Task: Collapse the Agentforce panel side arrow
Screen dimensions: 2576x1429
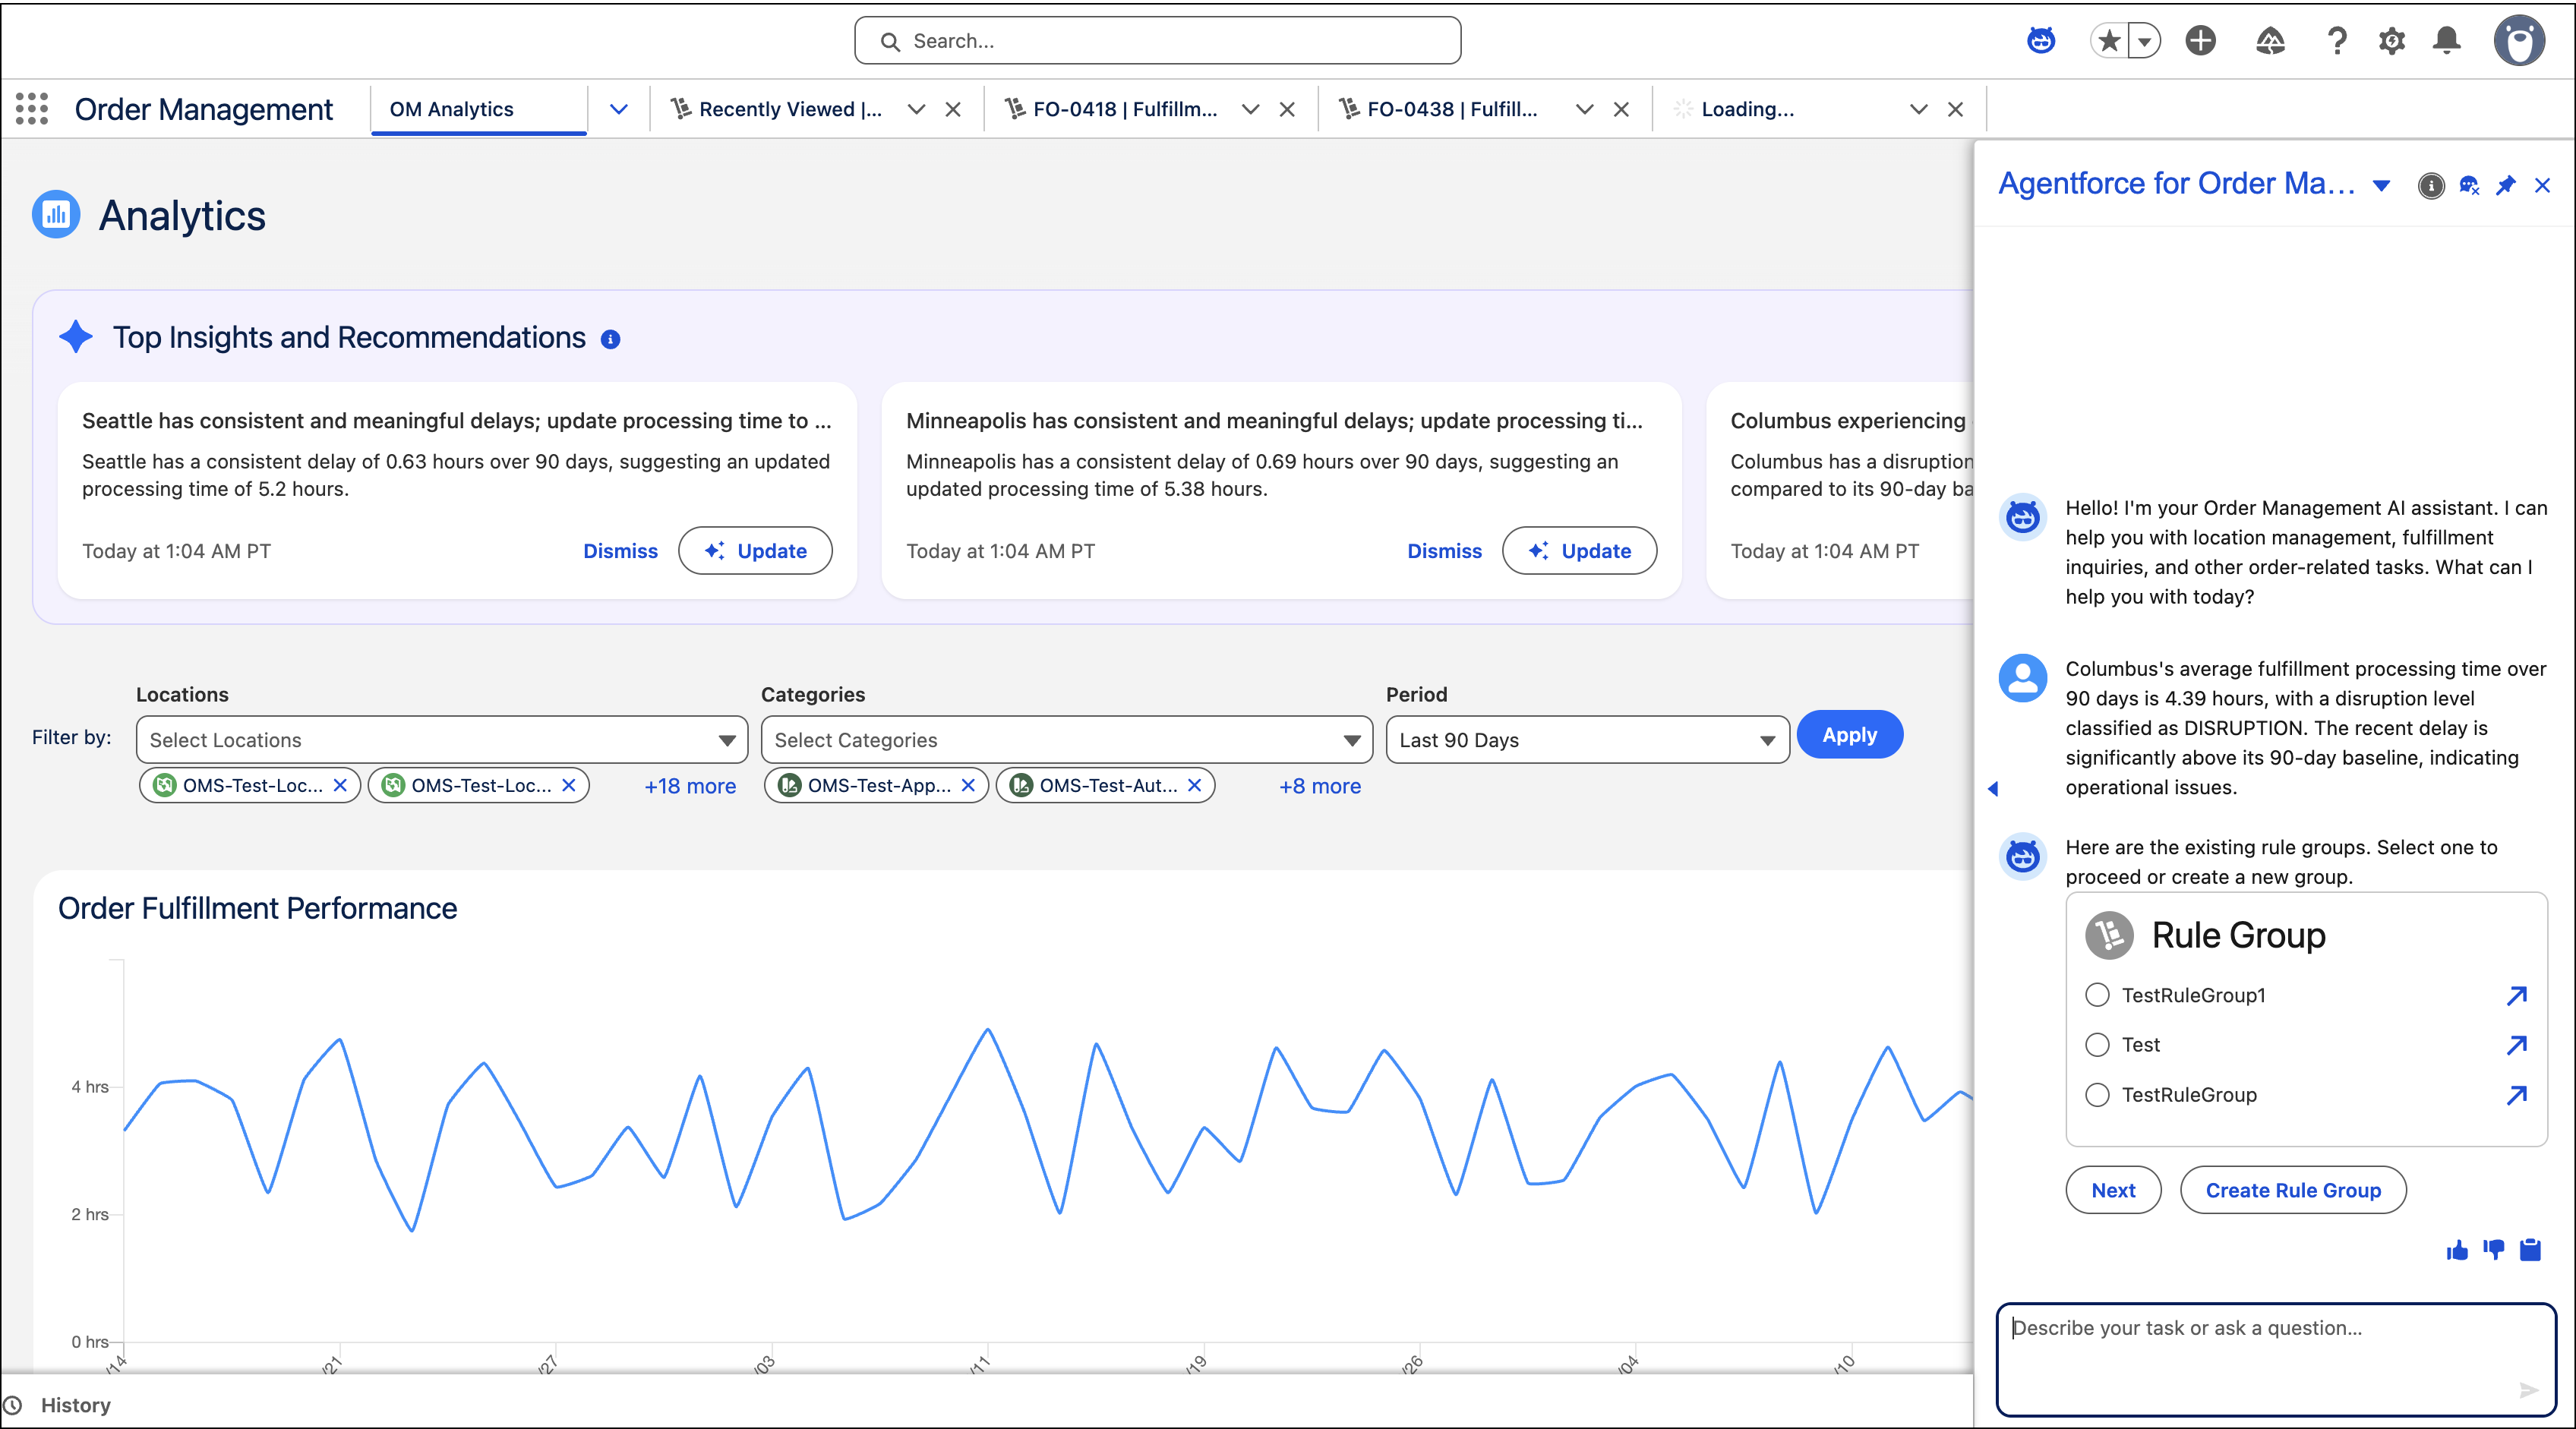Action: (x=1993, y=789)
